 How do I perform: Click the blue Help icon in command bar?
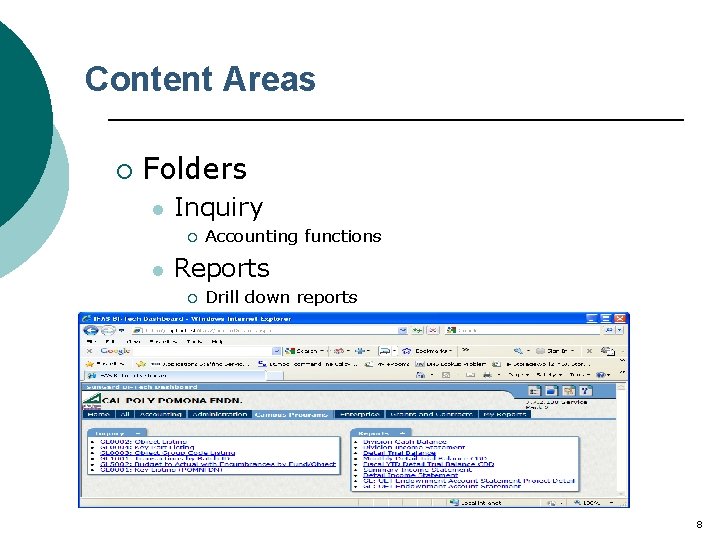601,375
